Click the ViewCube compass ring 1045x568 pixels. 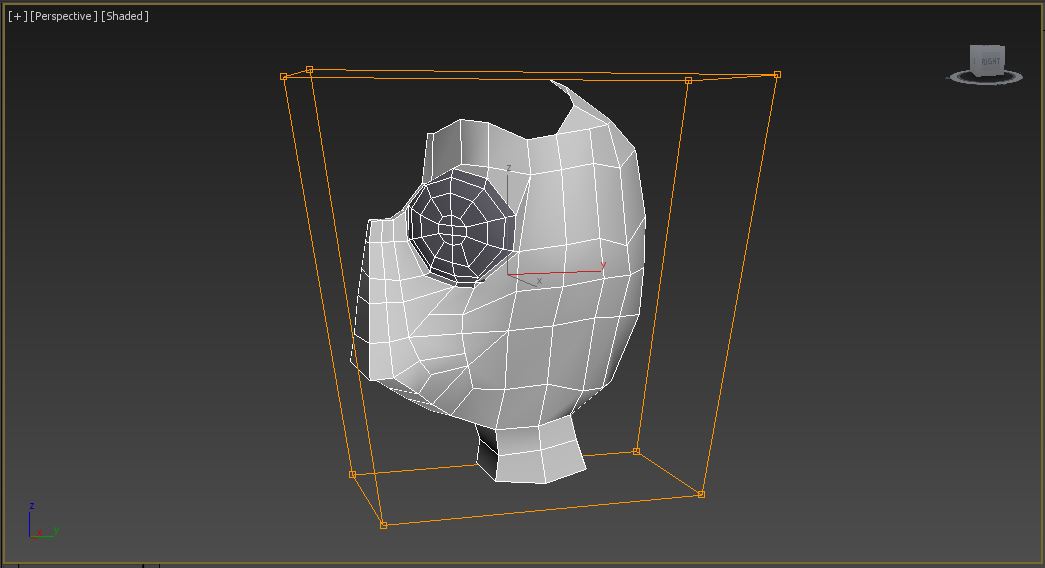pos(986,79)
